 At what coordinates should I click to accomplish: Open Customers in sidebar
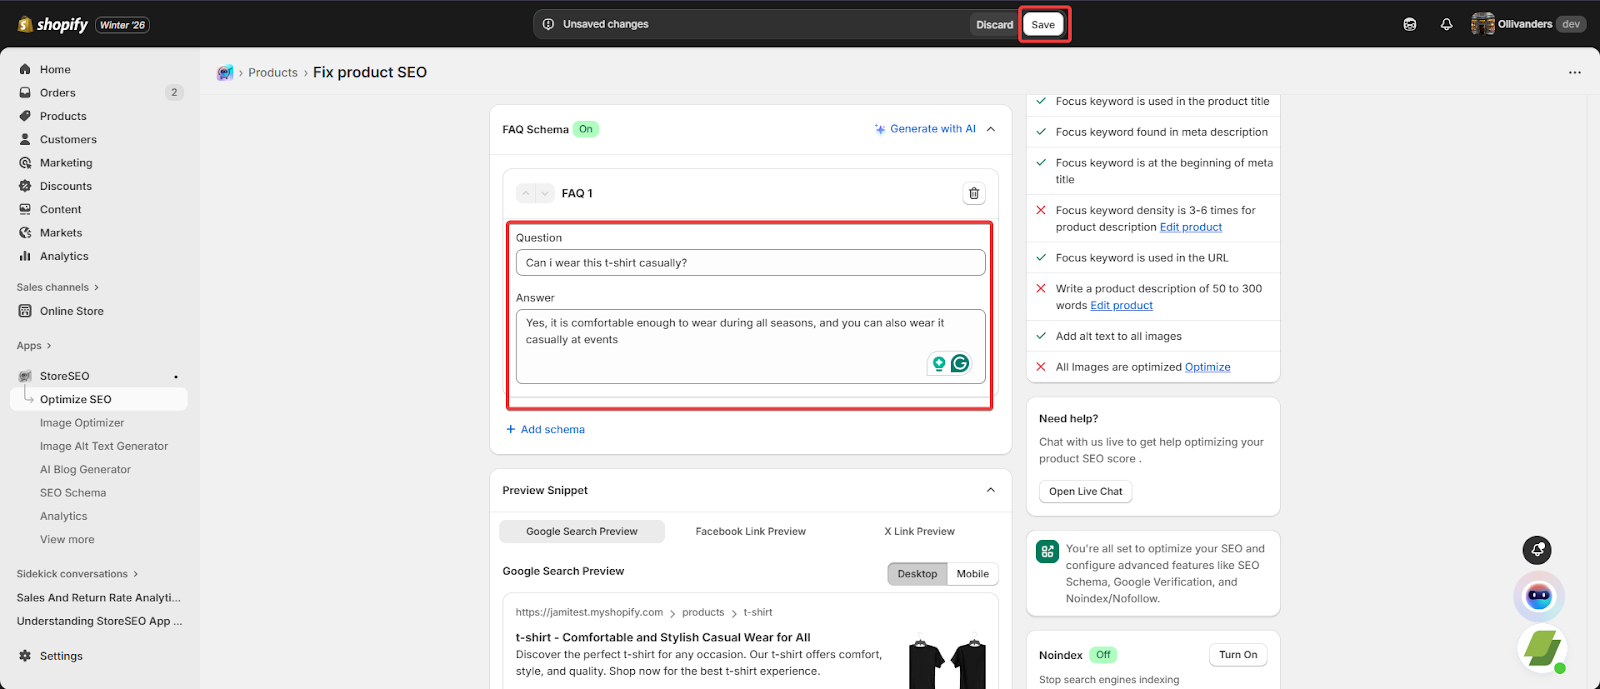tap(68, 139)
